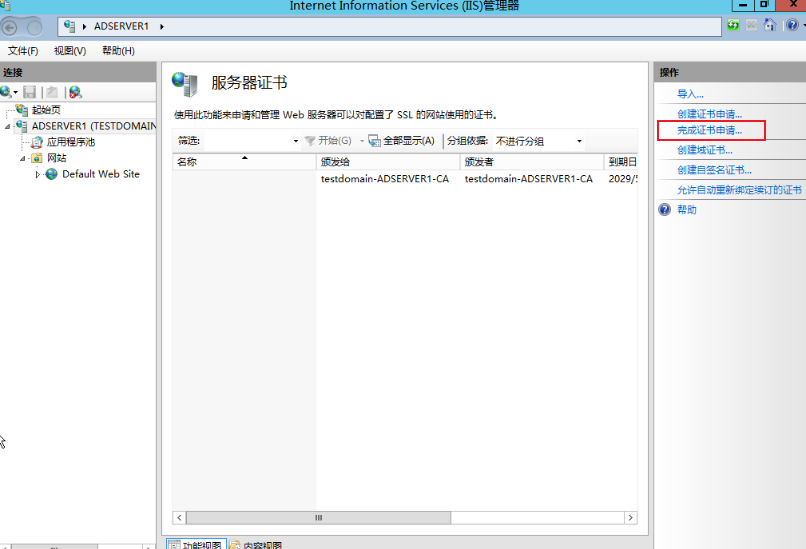Select the testdomain-ADSERVER1-CA cell under 颁发给

pos(385,179)
